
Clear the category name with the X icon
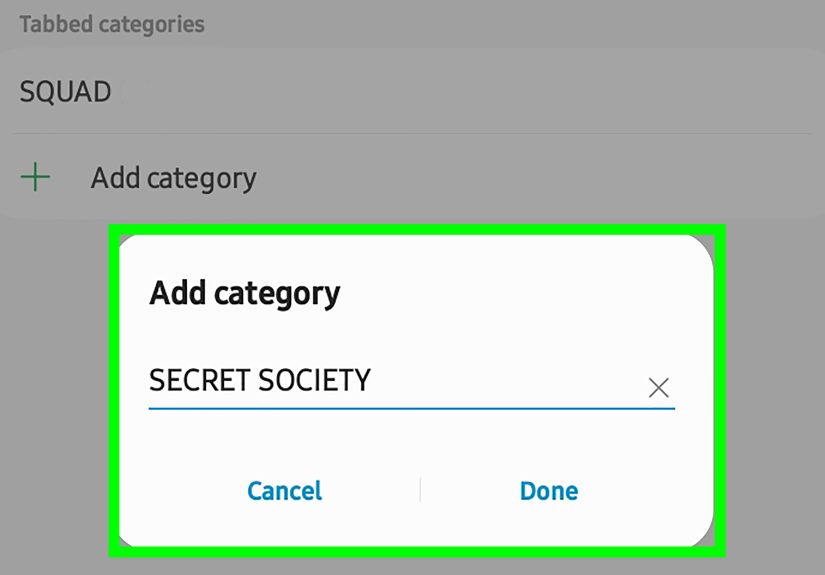(x=658, y=388)
